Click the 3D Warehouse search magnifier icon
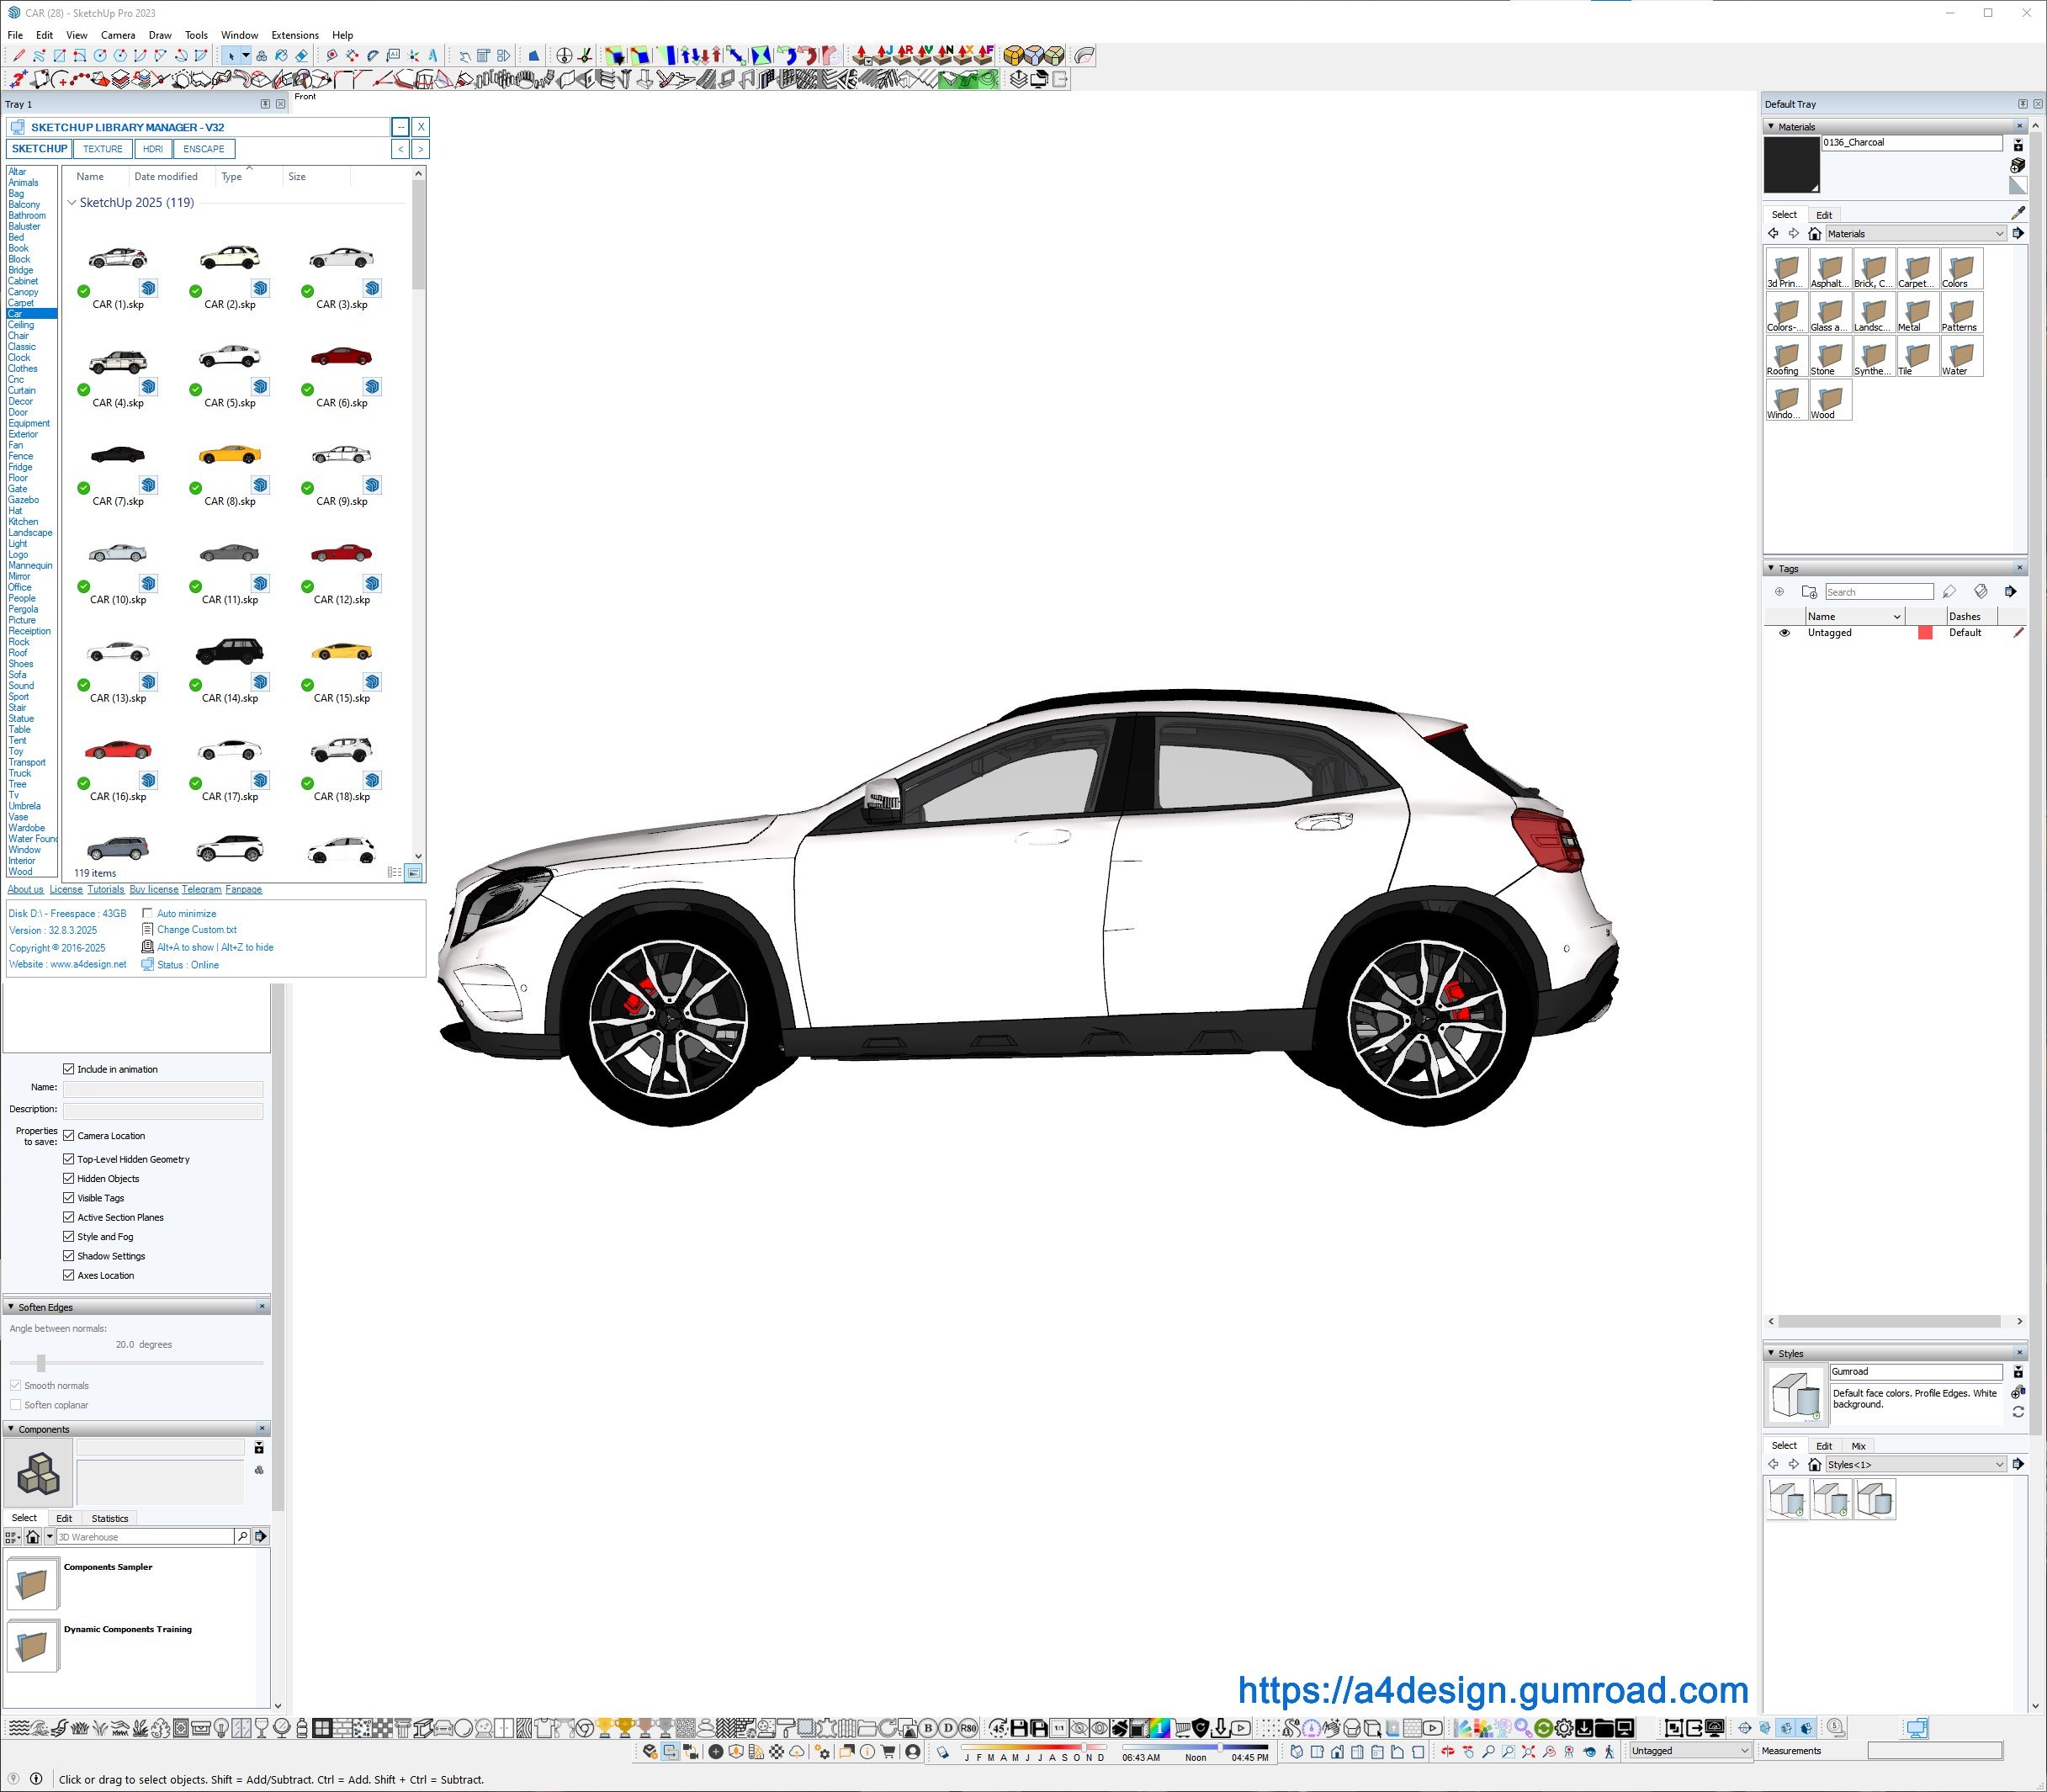The image size is (2047, 1792). point(242,1536)
